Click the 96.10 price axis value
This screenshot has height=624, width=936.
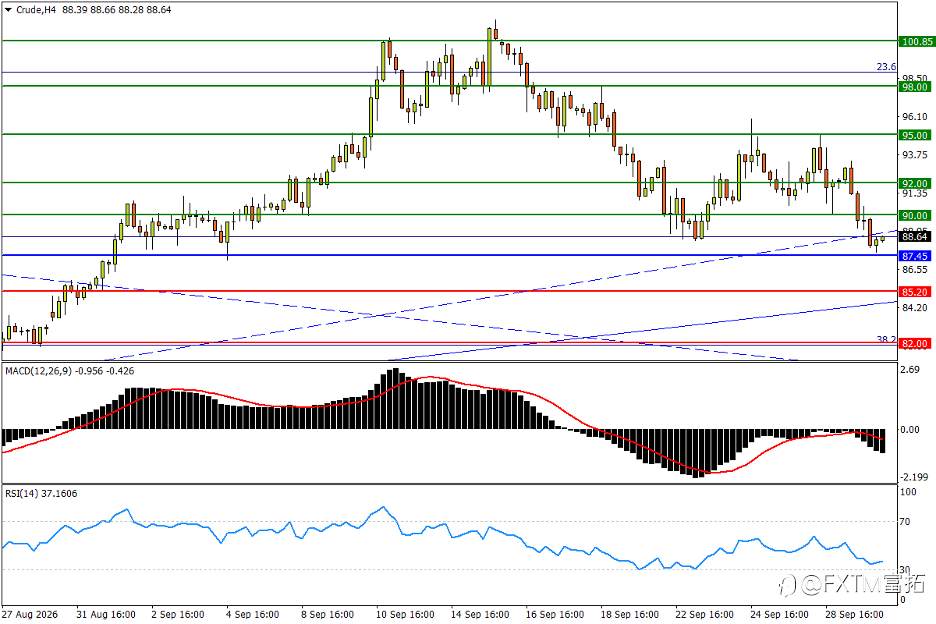(915, 116)
